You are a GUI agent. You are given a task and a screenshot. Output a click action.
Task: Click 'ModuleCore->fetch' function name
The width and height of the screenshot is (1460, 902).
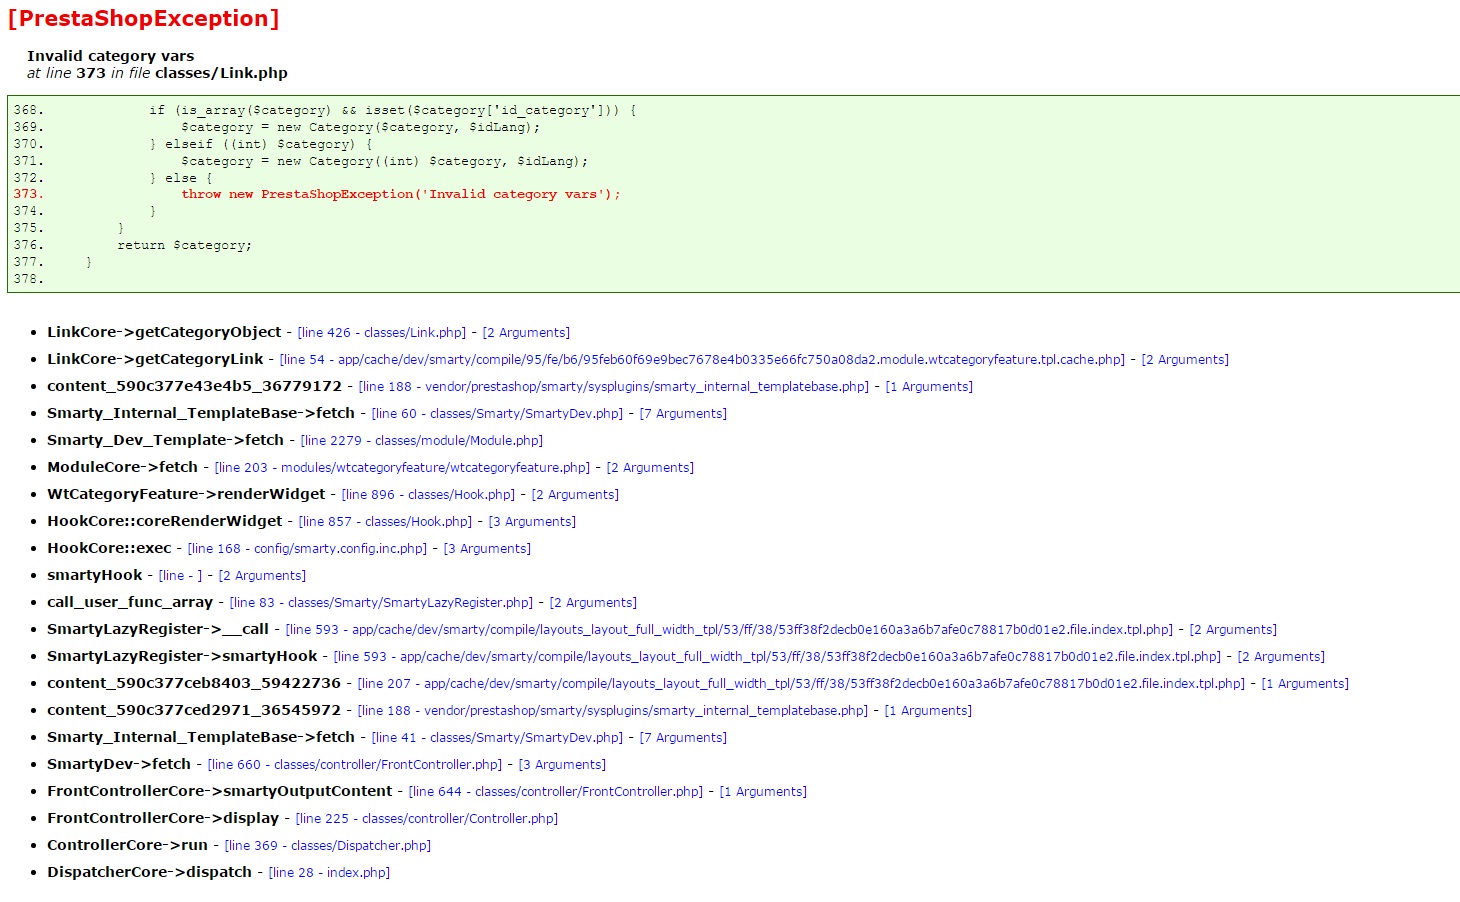122,467
